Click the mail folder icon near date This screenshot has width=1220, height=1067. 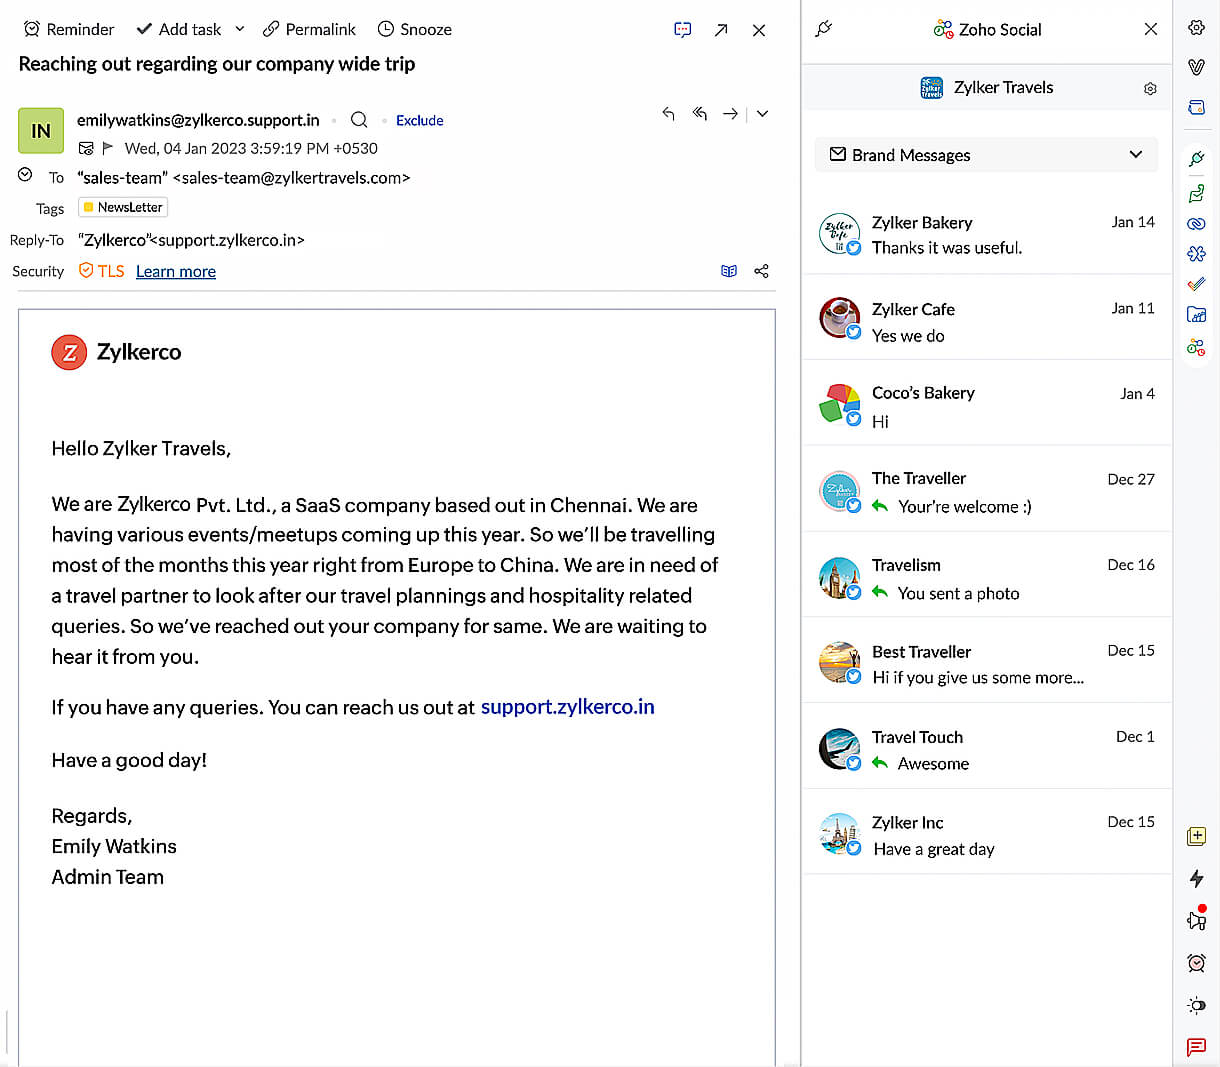86,148
